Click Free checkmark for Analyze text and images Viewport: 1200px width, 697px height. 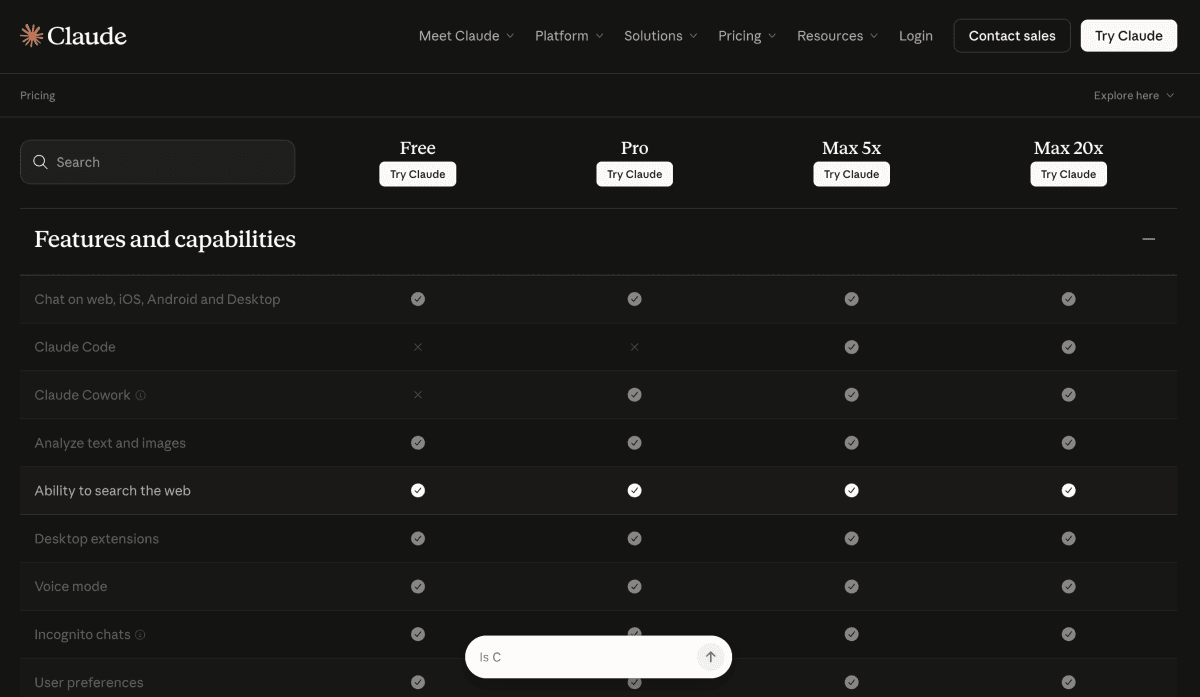point(418,443)
